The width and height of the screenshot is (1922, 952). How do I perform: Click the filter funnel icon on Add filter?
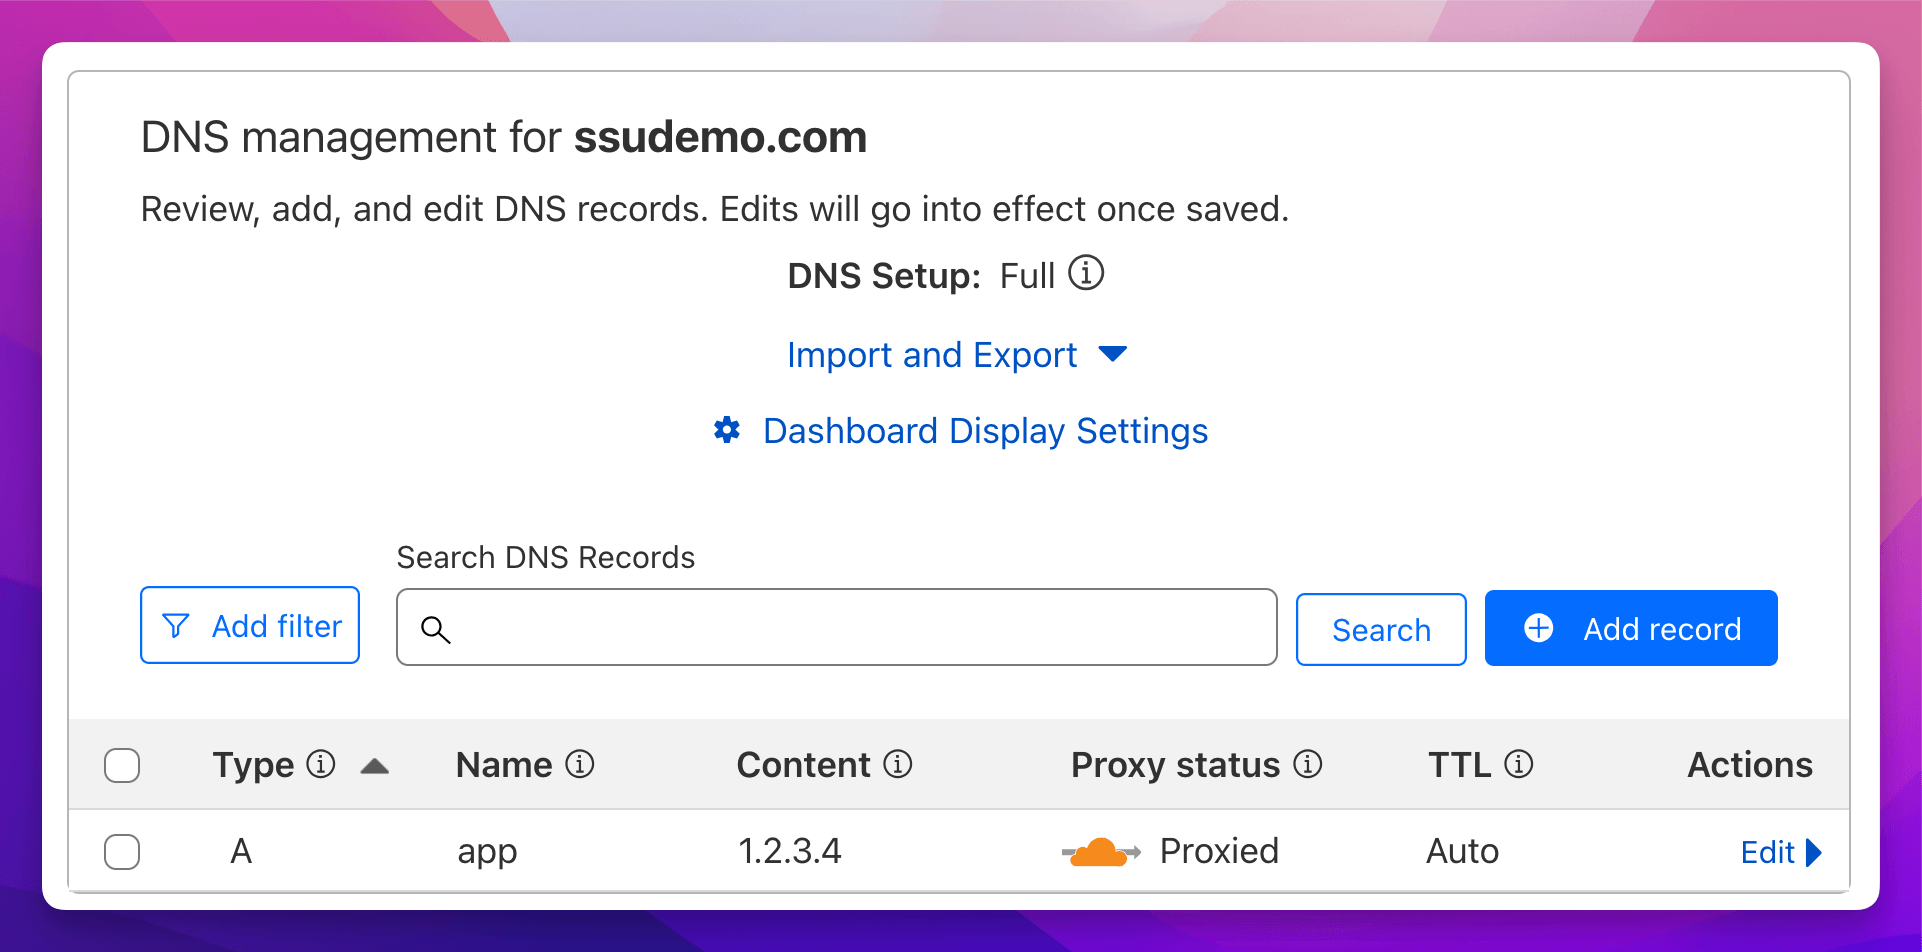(x=176, y=625)
